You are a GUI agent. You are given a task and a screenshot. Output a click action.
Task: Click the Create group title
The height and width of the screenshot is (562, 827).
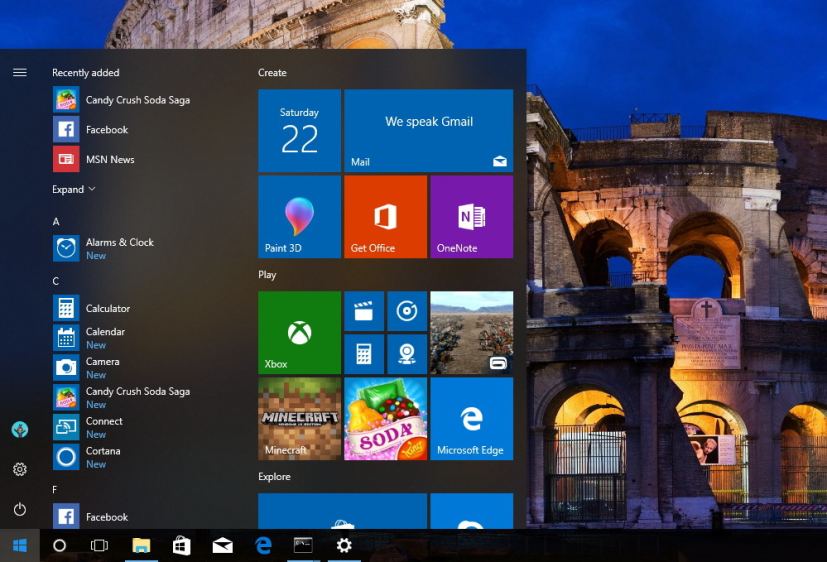[272, 73]
